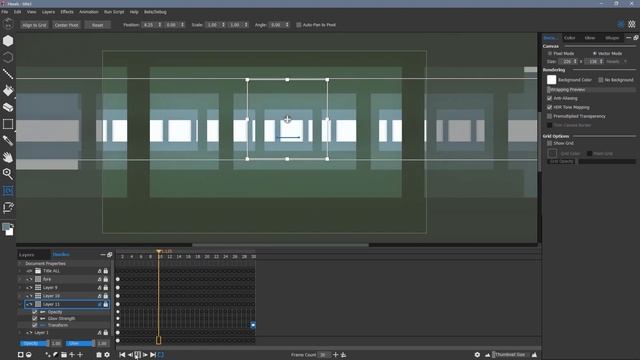Uncheck Opacity animation track checkbox

tap(35, 312)
